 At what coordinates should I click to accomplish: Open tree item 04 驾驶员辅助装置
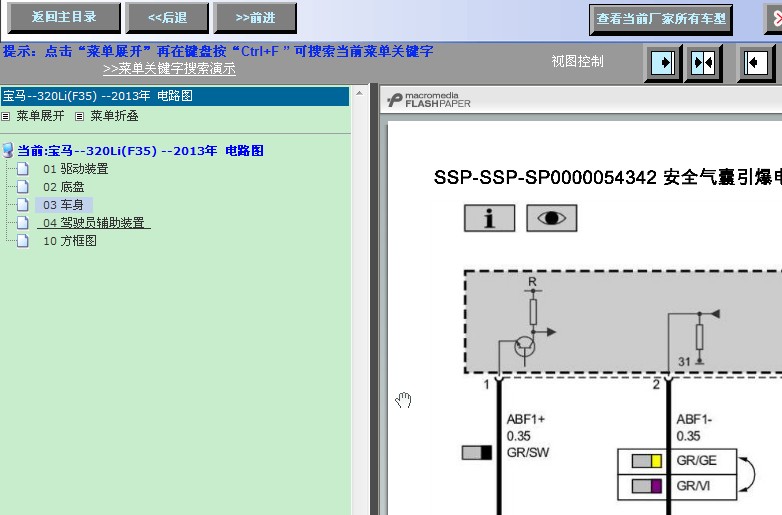point(94,223)
